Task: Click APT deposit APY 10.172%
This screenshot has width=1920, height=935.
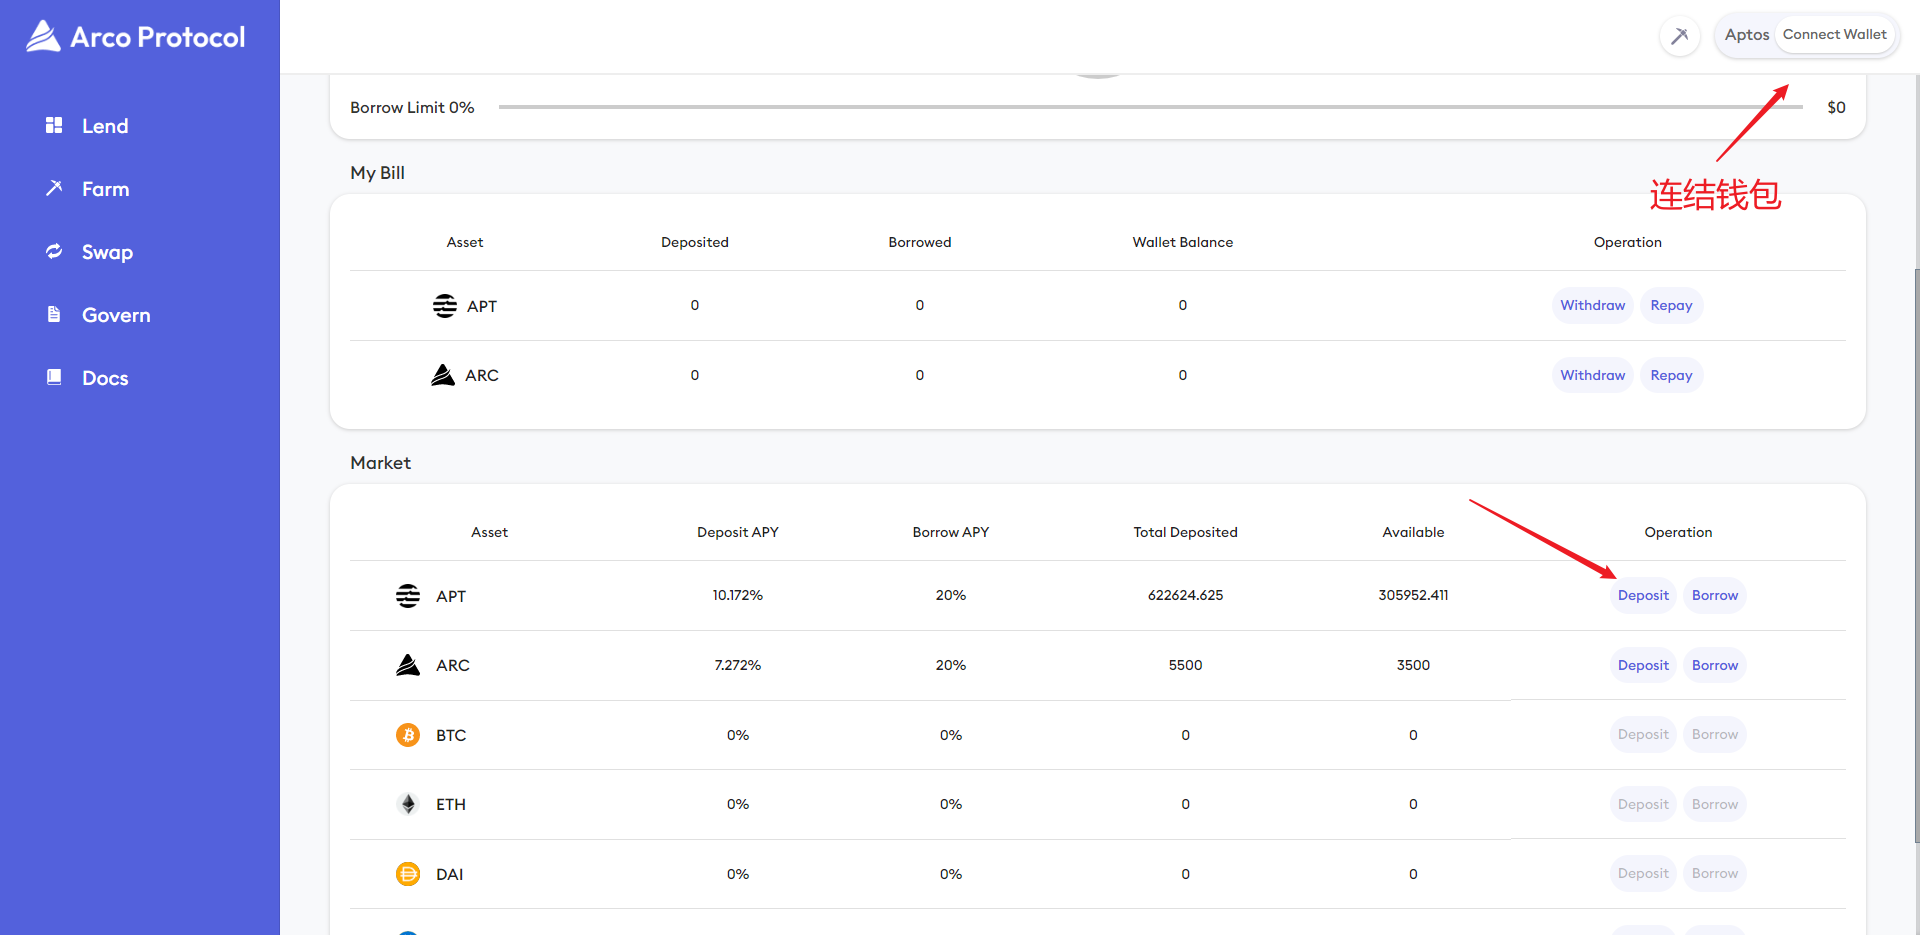Action: tap(737, 595)
